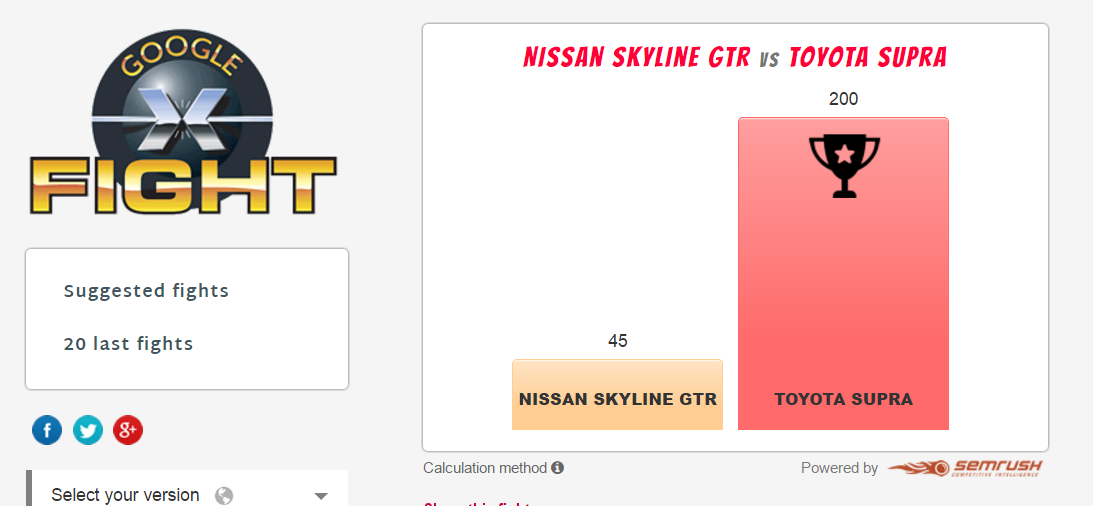Click the Calculation method info icon

(557, 468)
